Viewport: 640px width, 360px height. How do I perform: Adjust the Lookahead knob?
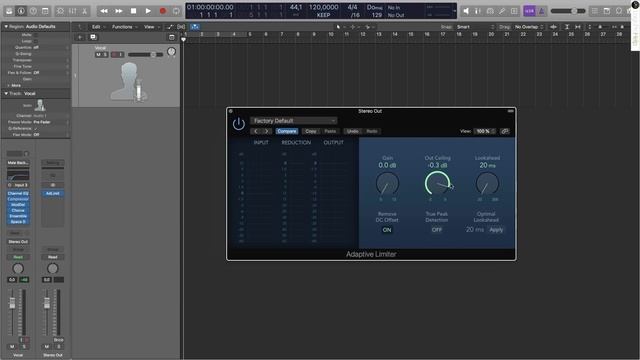pyautogui.click(x=487, y=184)
